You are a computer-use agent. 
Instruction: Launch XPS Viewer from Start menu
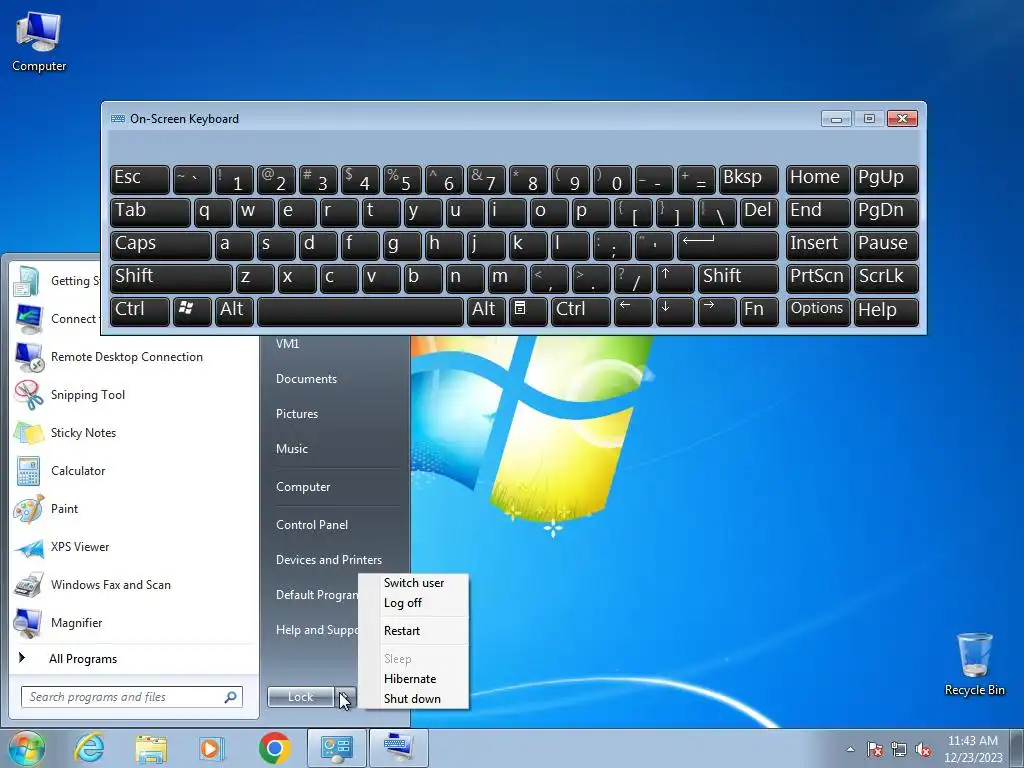(x=134, y=547)
